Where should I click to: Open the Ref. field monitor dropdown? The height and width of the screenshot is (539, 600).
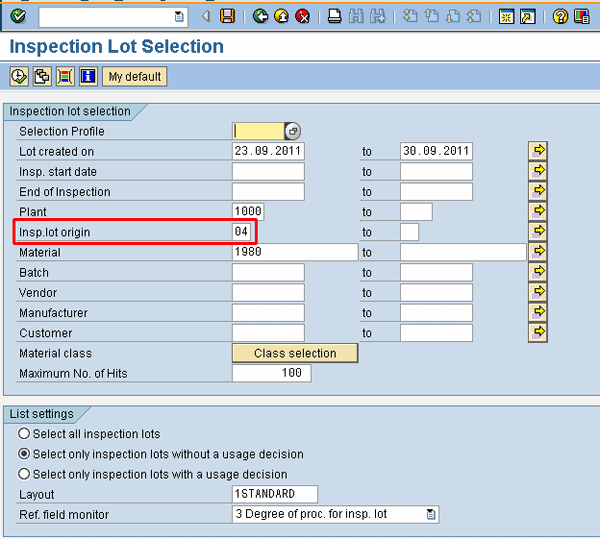coord(431,514)
